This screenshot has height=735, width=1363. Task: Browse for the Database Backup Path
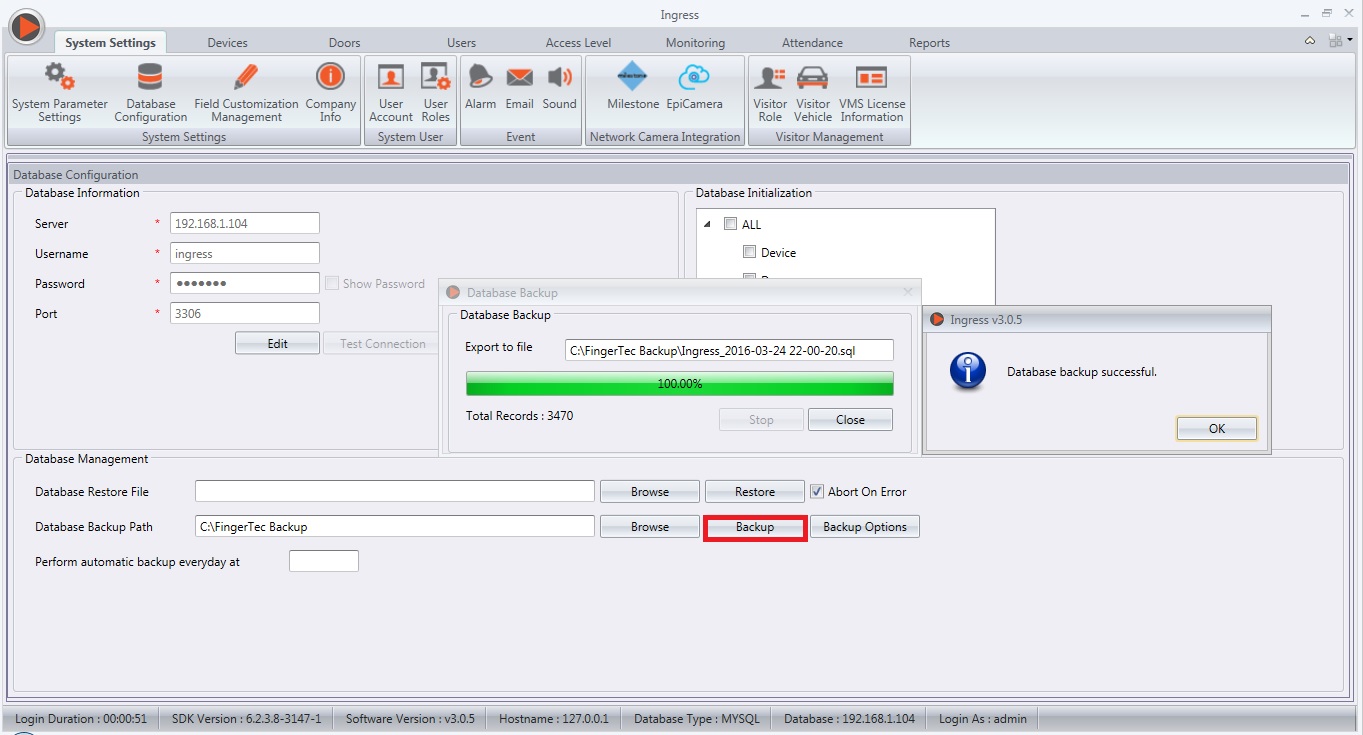pyautogui.click(x=650, y=527)
